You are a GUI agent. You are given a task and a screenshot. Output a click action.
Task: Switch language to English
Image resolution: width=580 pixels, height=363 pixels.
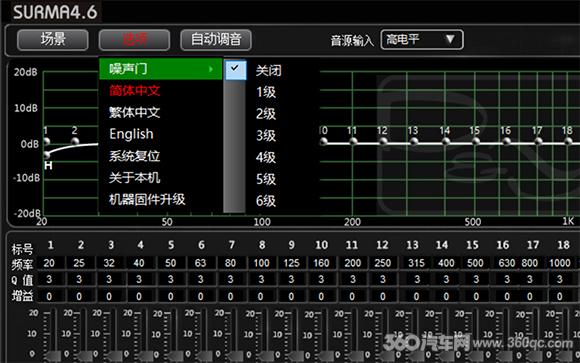pos(131,134)
